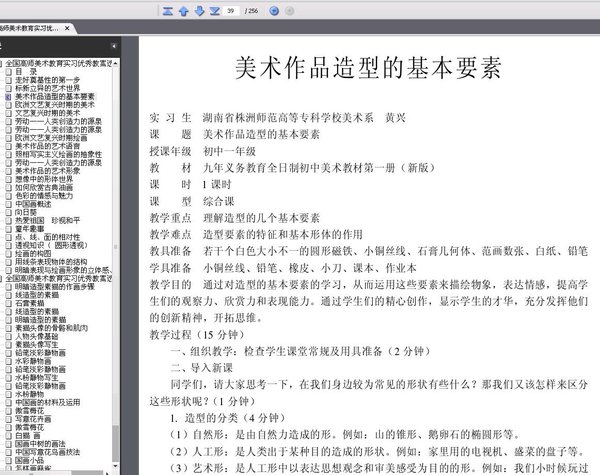Click the greyed next view button

coord(290,11)
